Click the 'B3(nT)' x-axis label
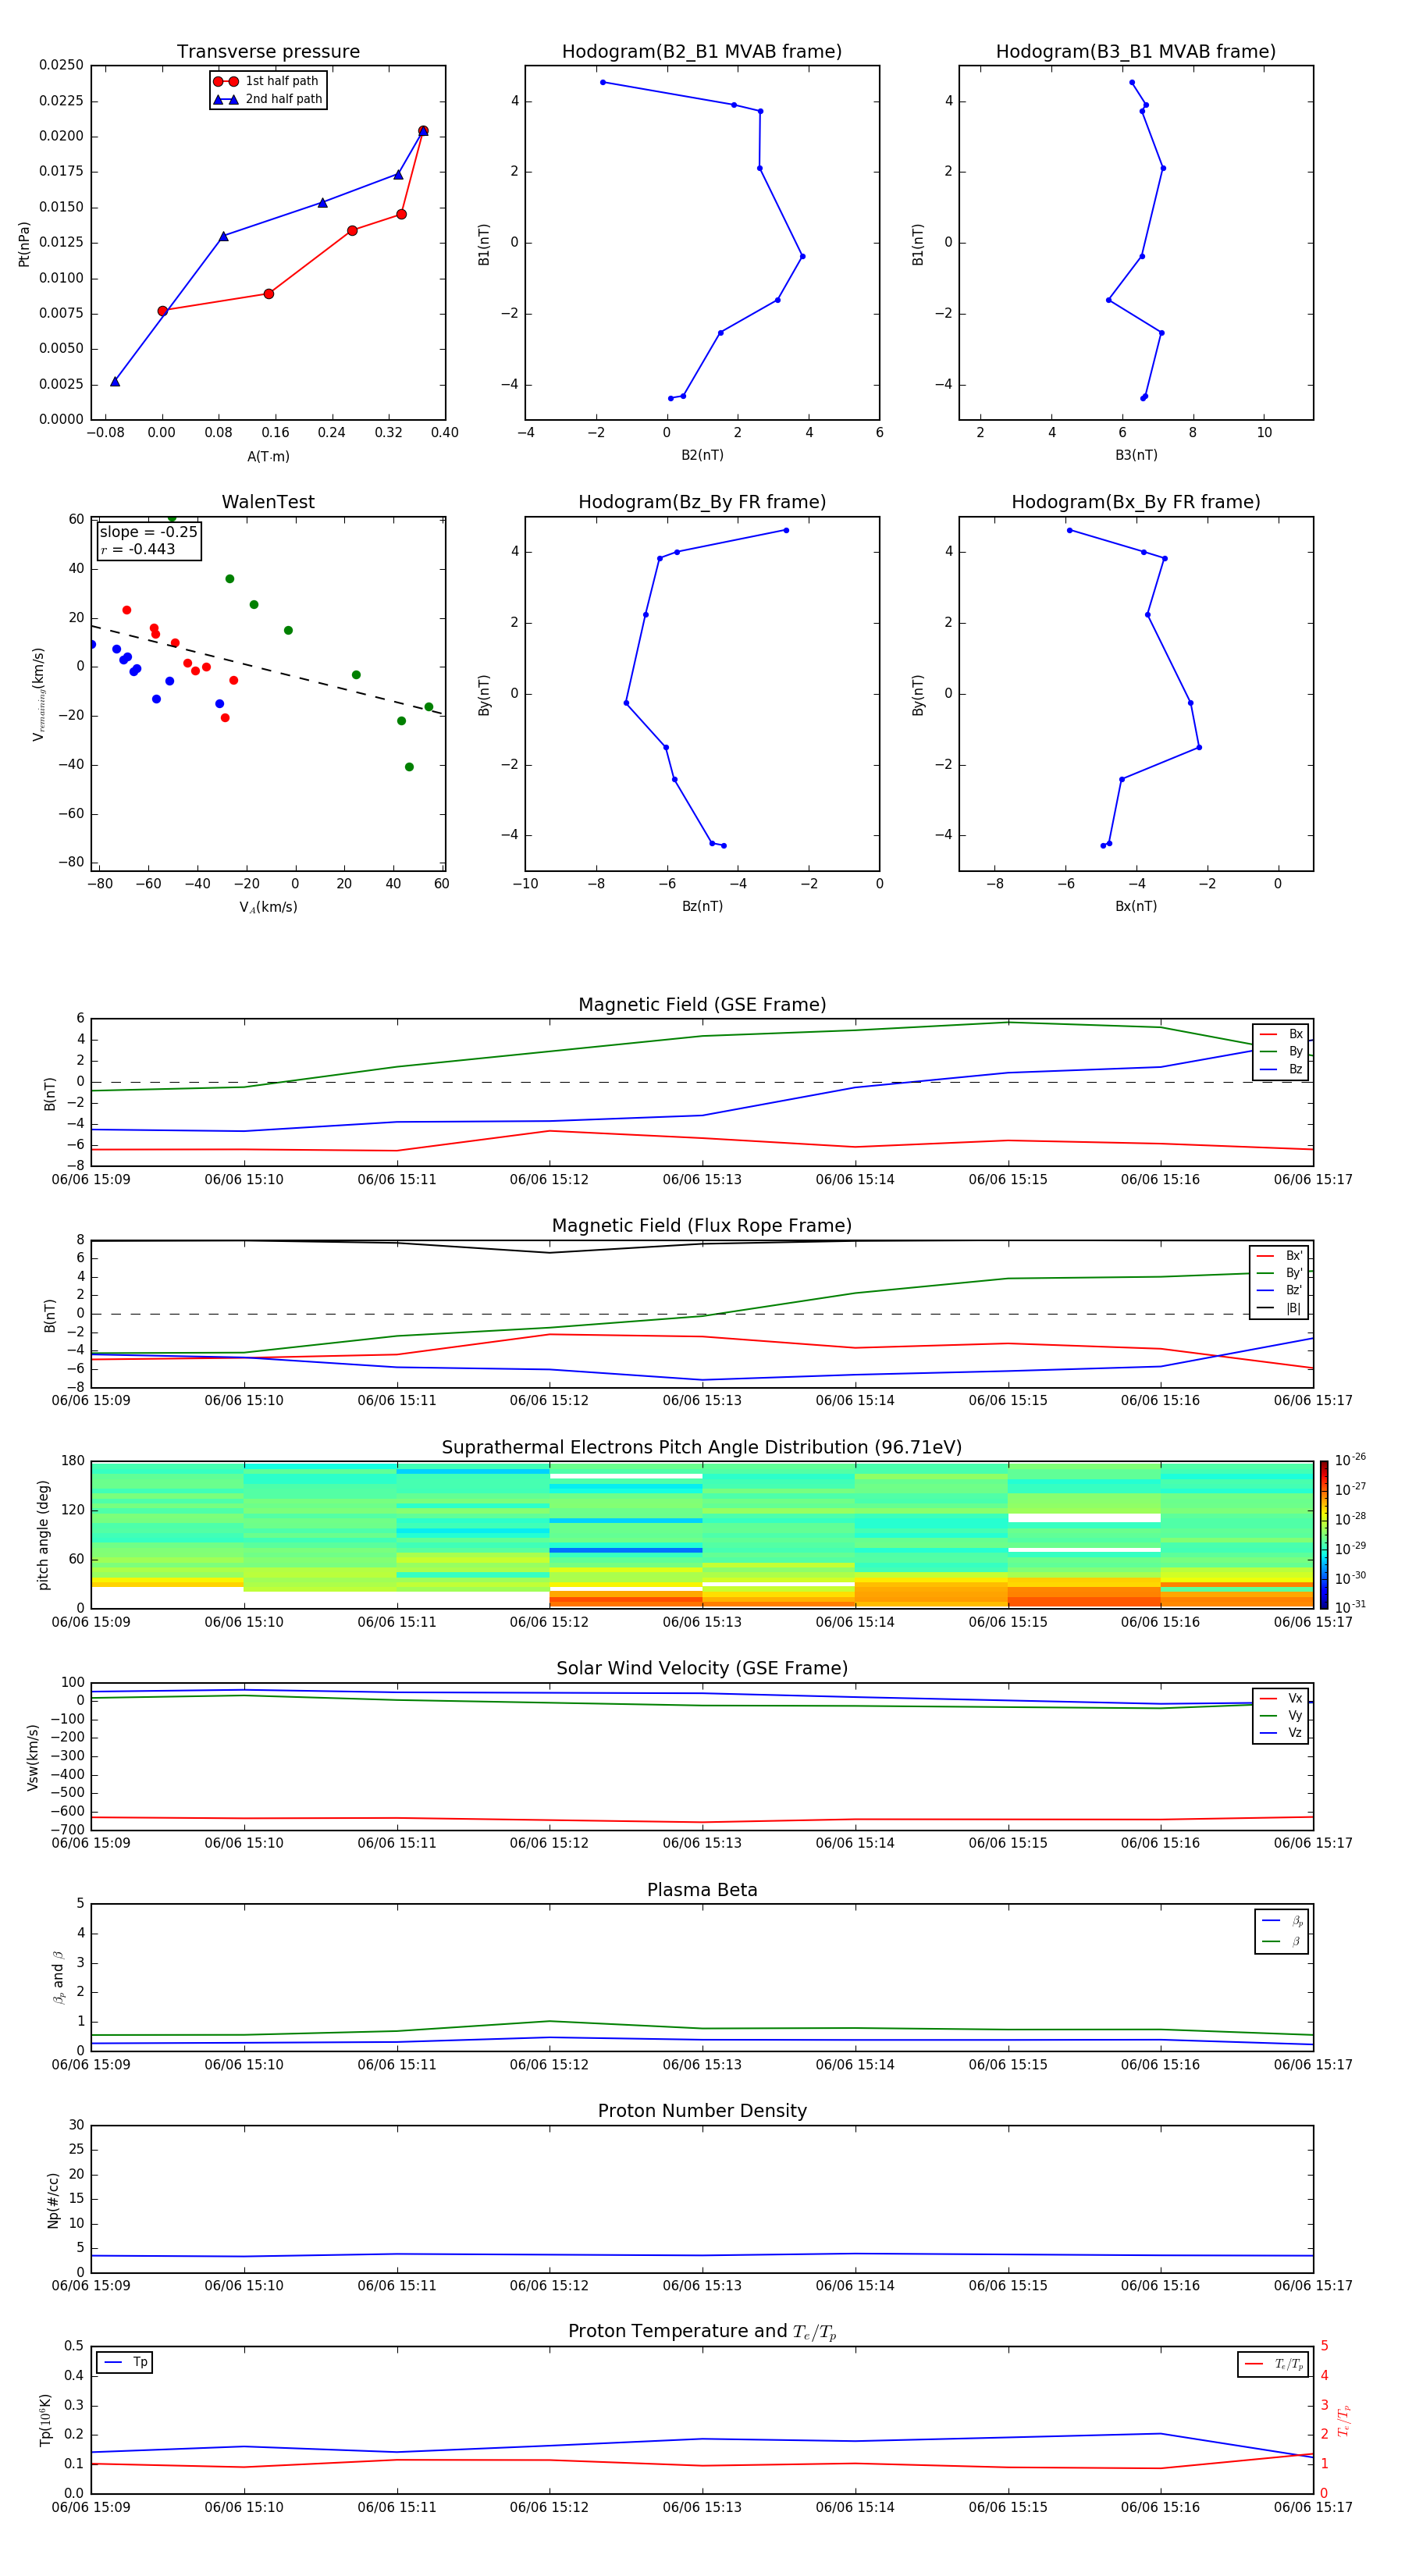 click(1136, 455)
